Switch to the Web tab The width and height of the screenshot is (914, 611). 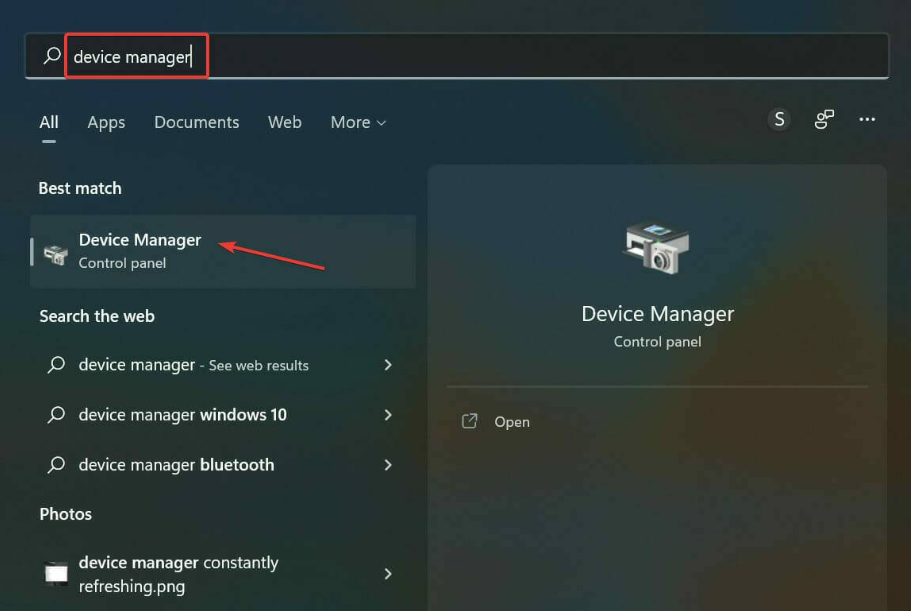(x=284, y=122)
